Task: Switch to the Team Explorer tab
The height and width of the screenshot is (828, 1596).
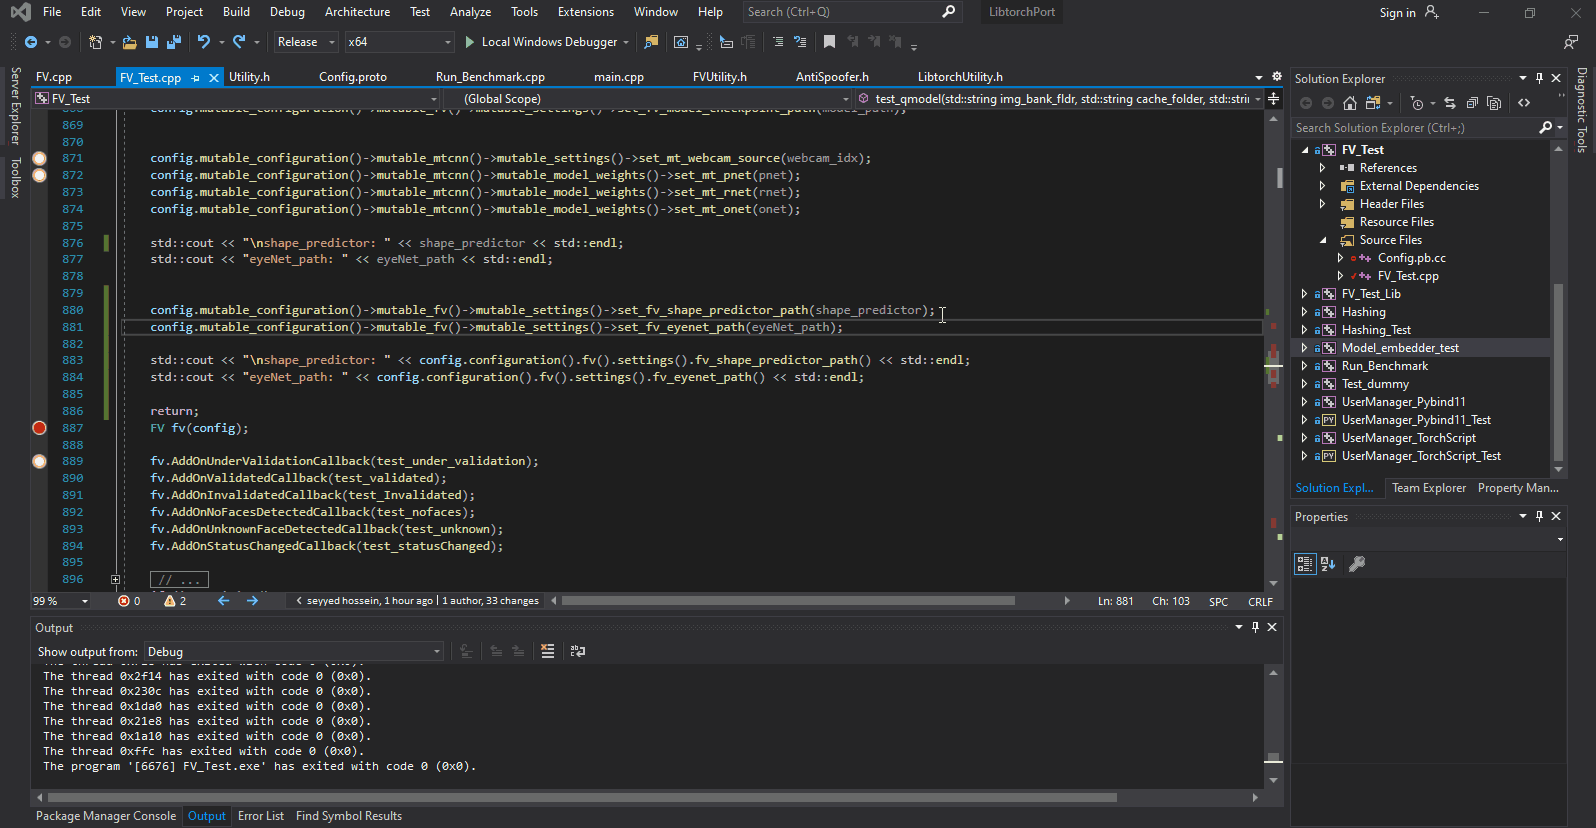Action: pos(1429,488)
